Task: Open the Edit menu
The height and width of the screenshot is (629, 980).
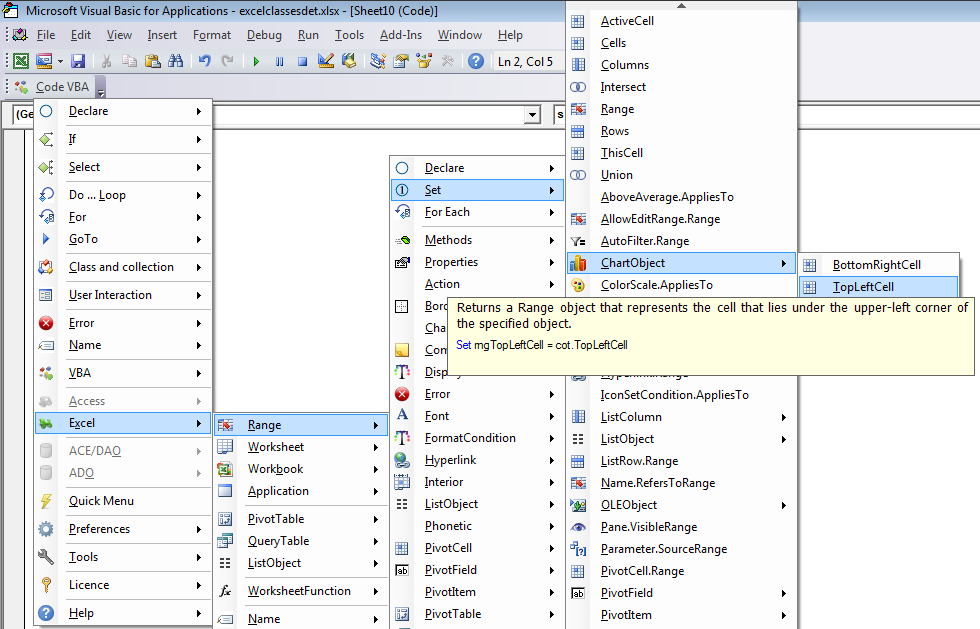Action: [x=81, y=35]
